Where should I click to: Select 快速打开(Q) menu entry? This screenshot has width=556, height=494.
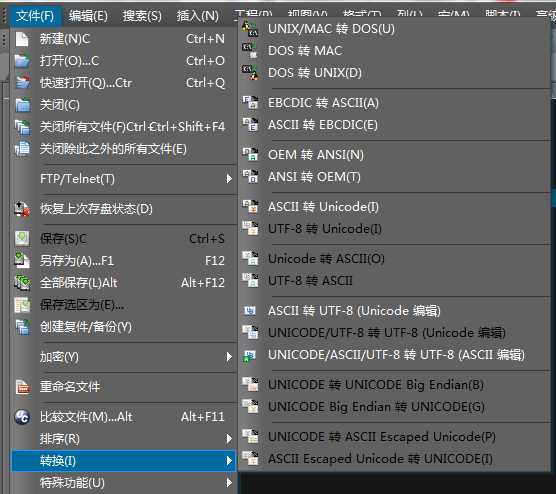(124, 83)
